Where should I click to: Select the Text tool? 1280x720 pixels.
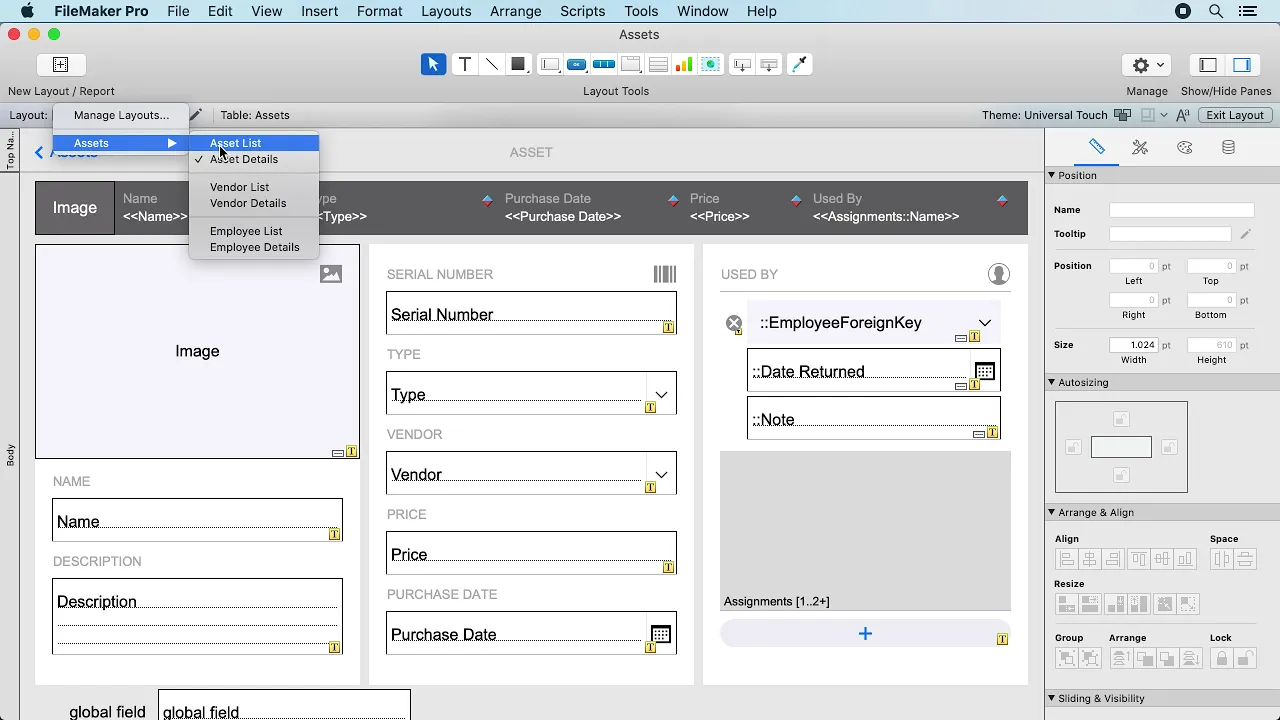tap(465, 64)
